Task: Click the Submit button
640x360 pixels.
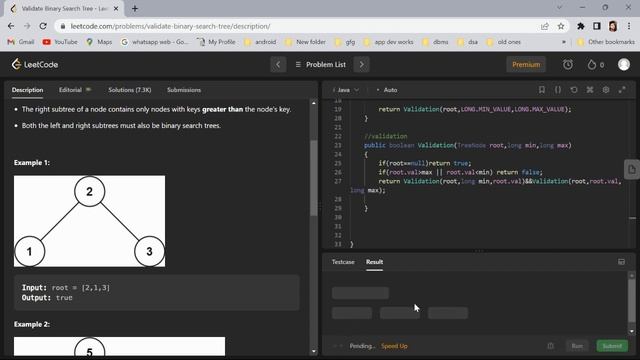Action: coord(612,346)
